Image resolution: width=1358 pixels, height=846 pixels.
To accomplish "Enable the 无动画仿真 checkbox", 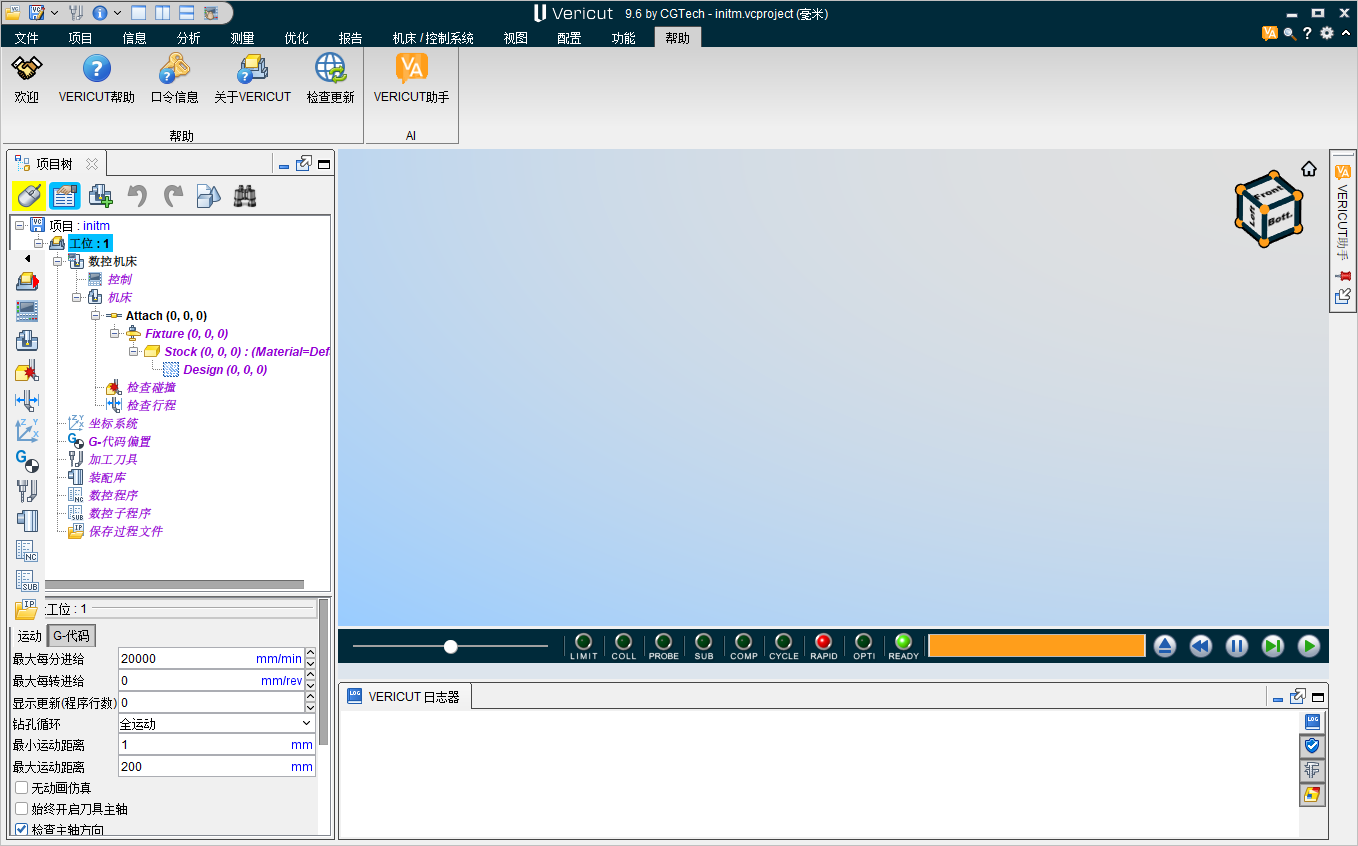I will coord(22,788).
